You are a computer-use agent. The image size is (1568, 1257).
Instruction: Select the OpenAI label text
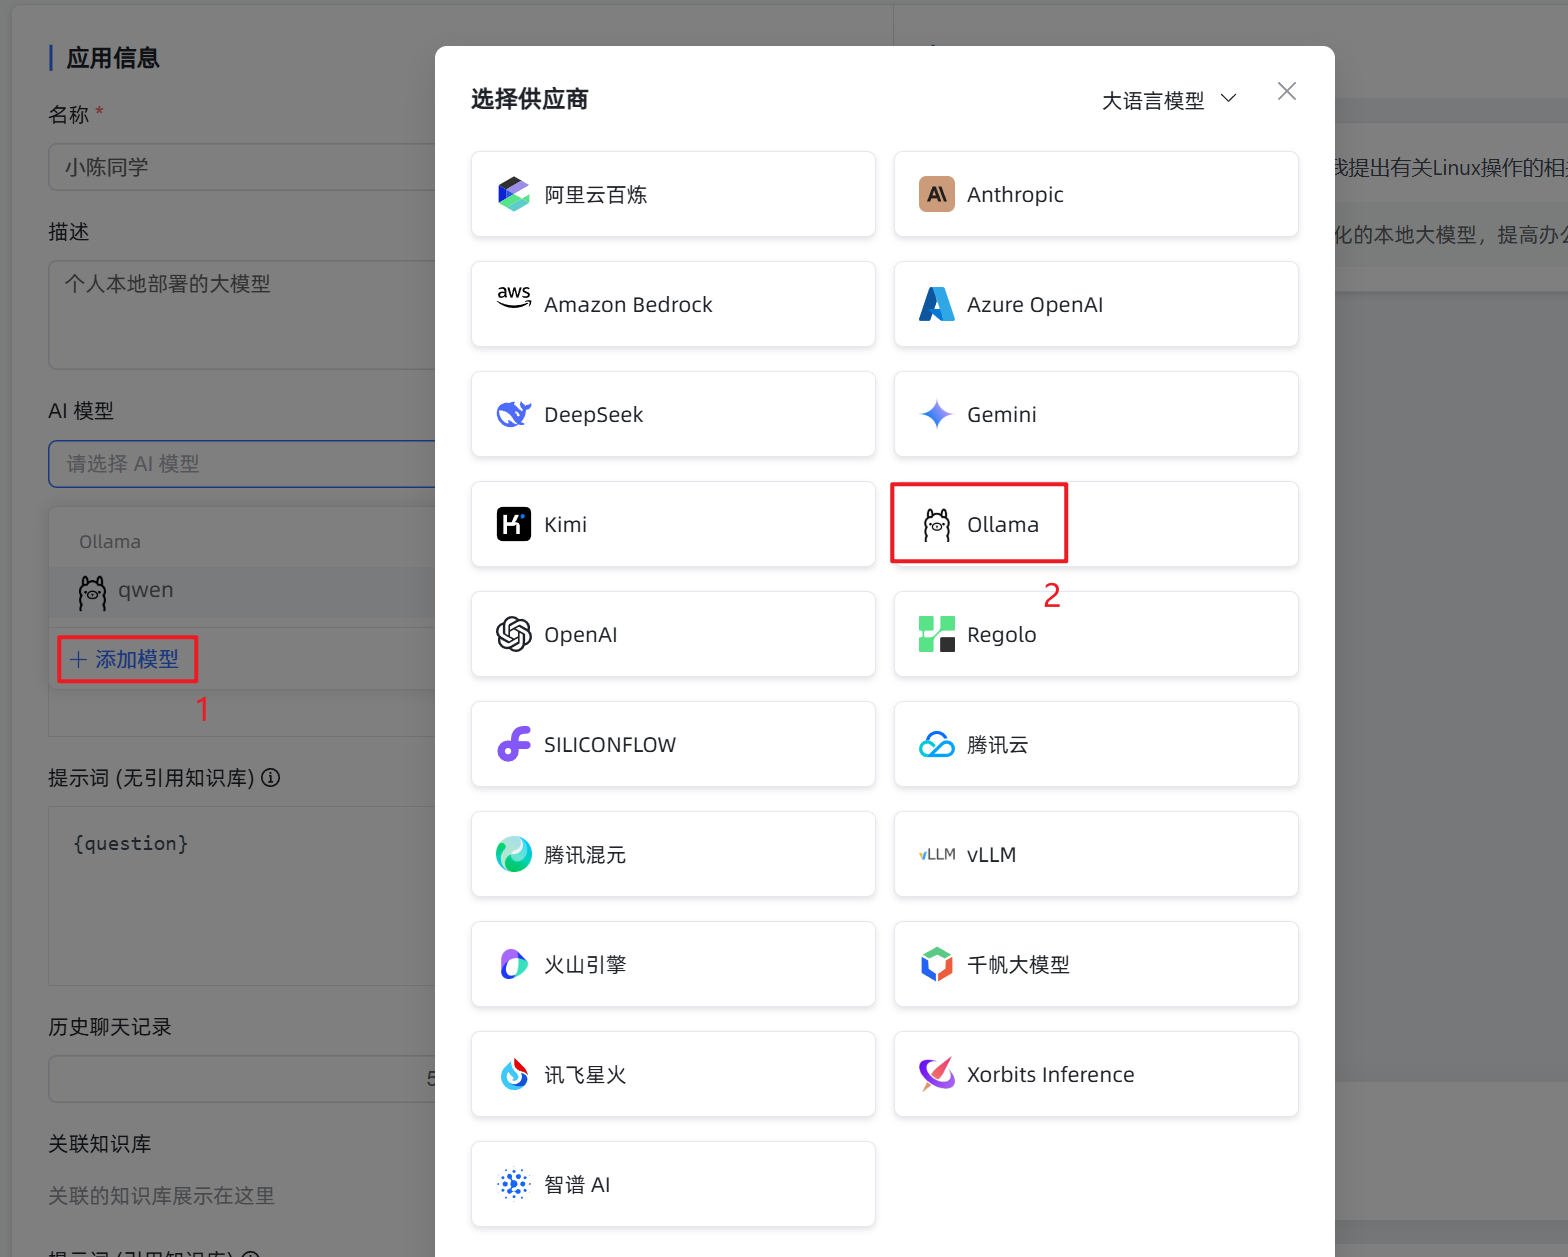coord(580,634)
